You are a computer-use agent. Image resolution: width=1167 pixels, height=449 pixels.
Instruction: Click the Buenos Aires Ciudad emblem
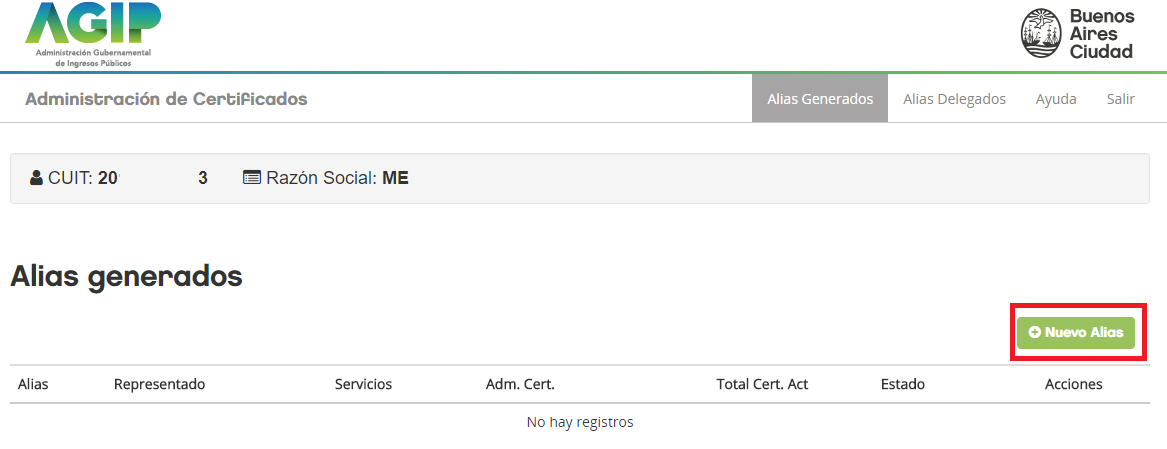pos(1041,33)
